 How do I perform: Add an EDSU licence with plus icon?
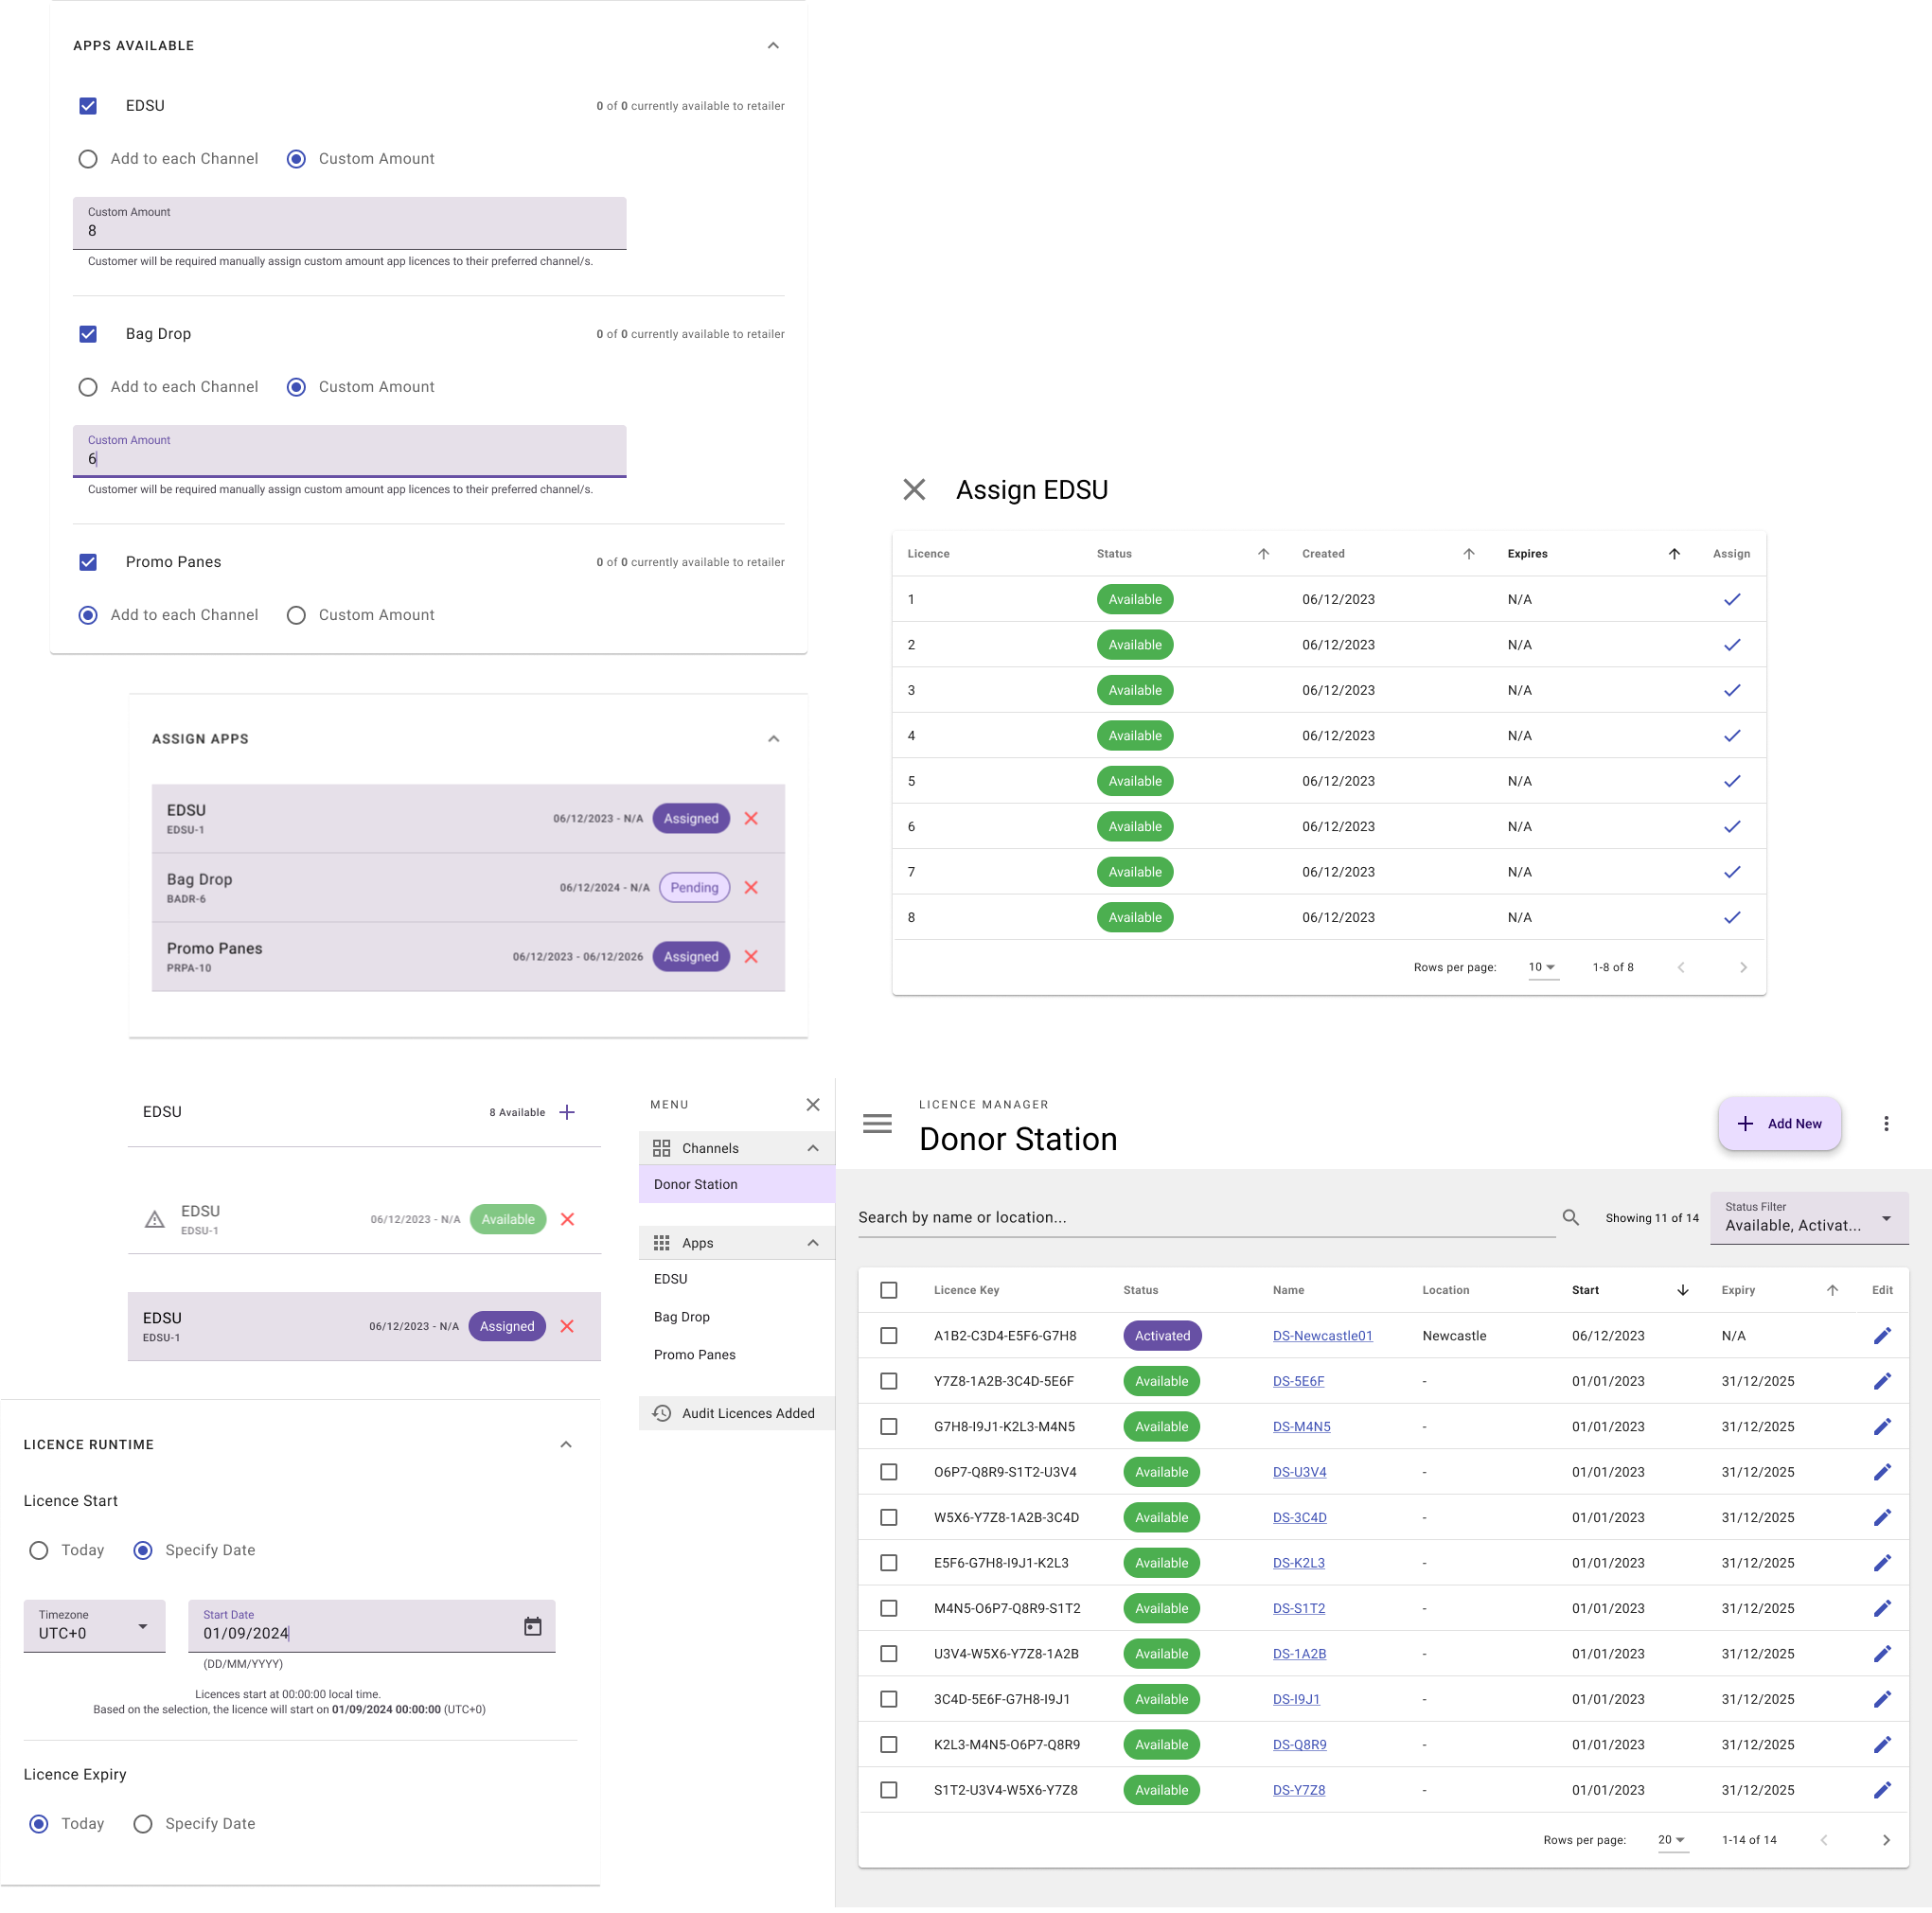coord(567,1112)
